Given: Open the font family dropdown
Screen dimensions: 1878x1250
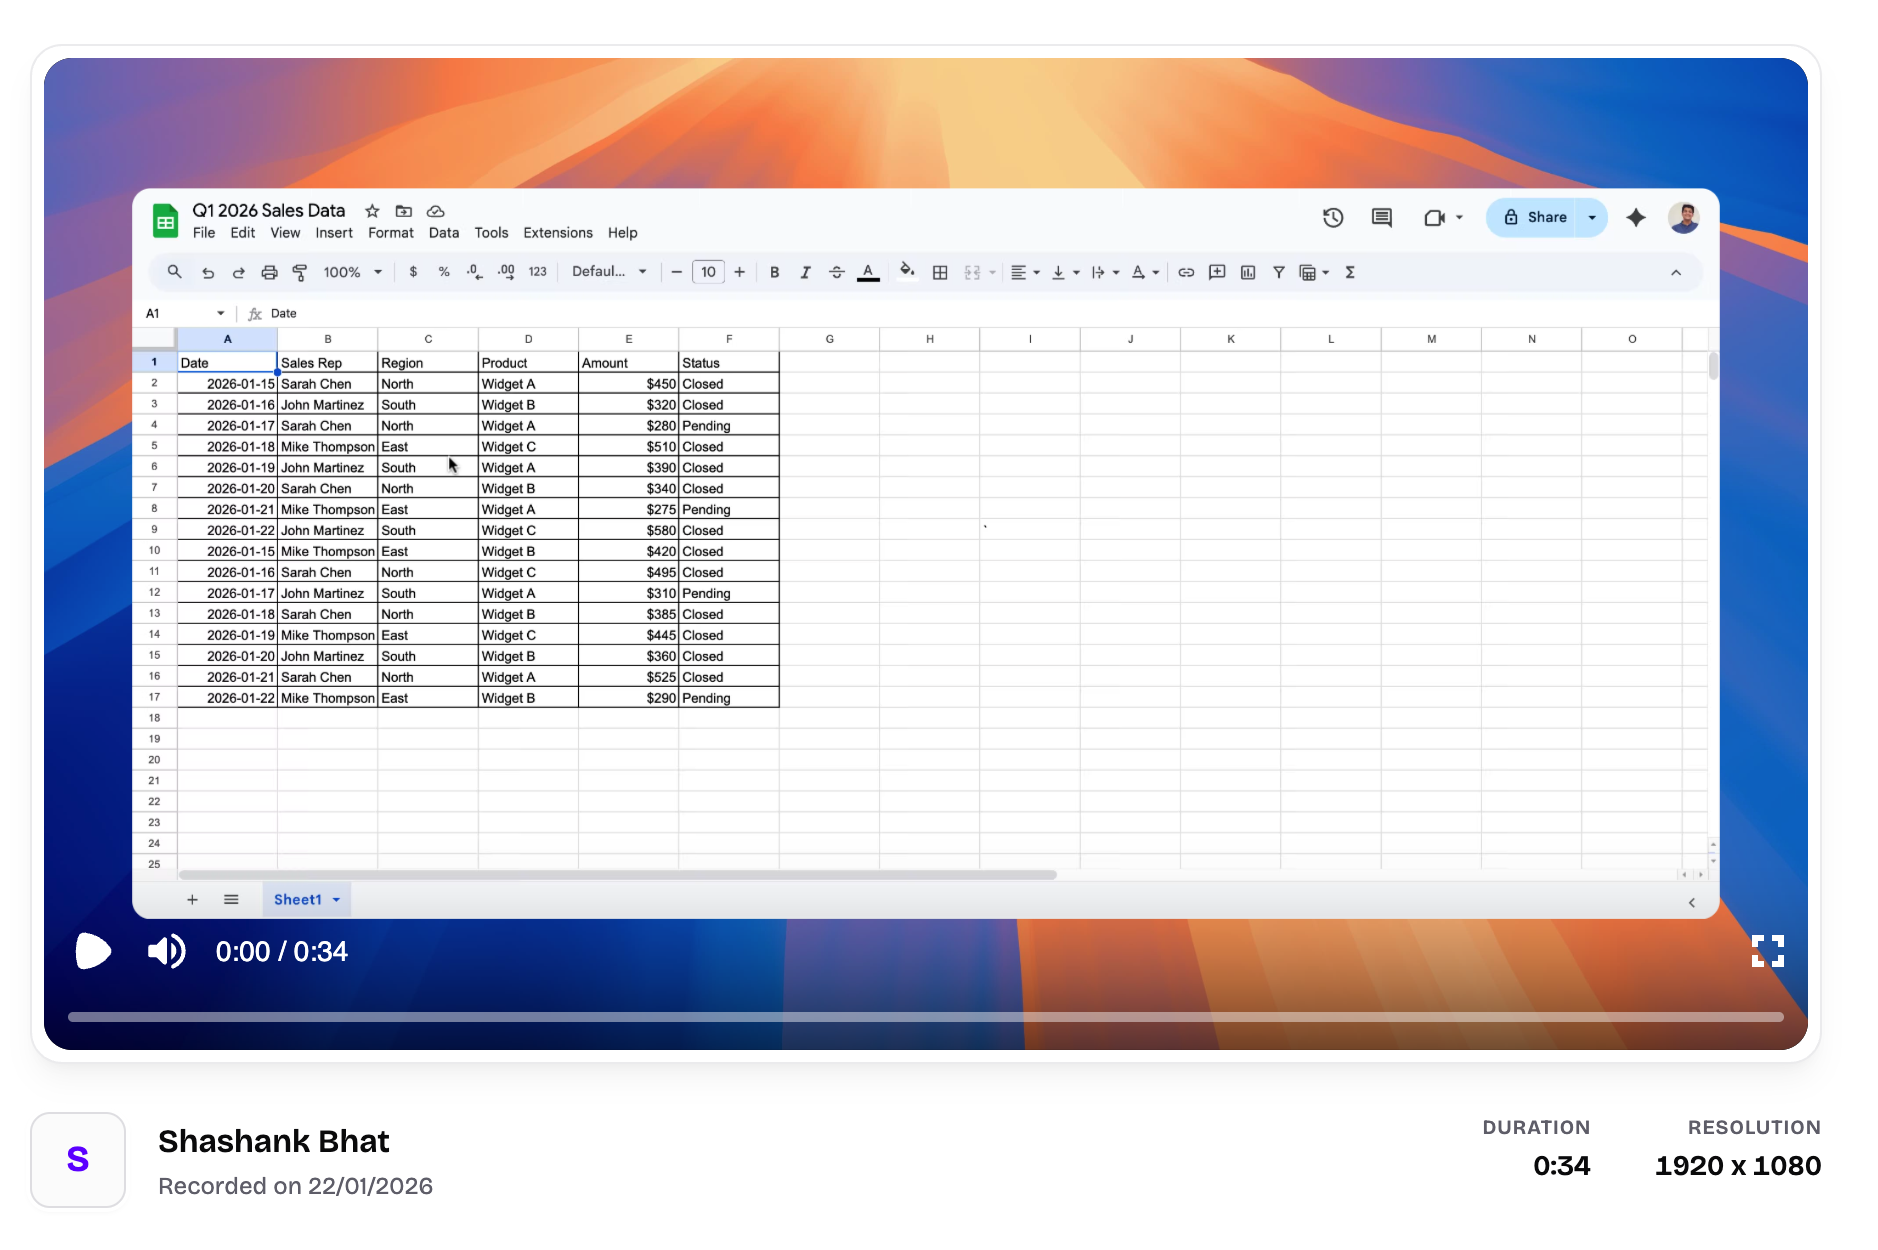Looking at the screenshot, I should click(x=609, y=272).
